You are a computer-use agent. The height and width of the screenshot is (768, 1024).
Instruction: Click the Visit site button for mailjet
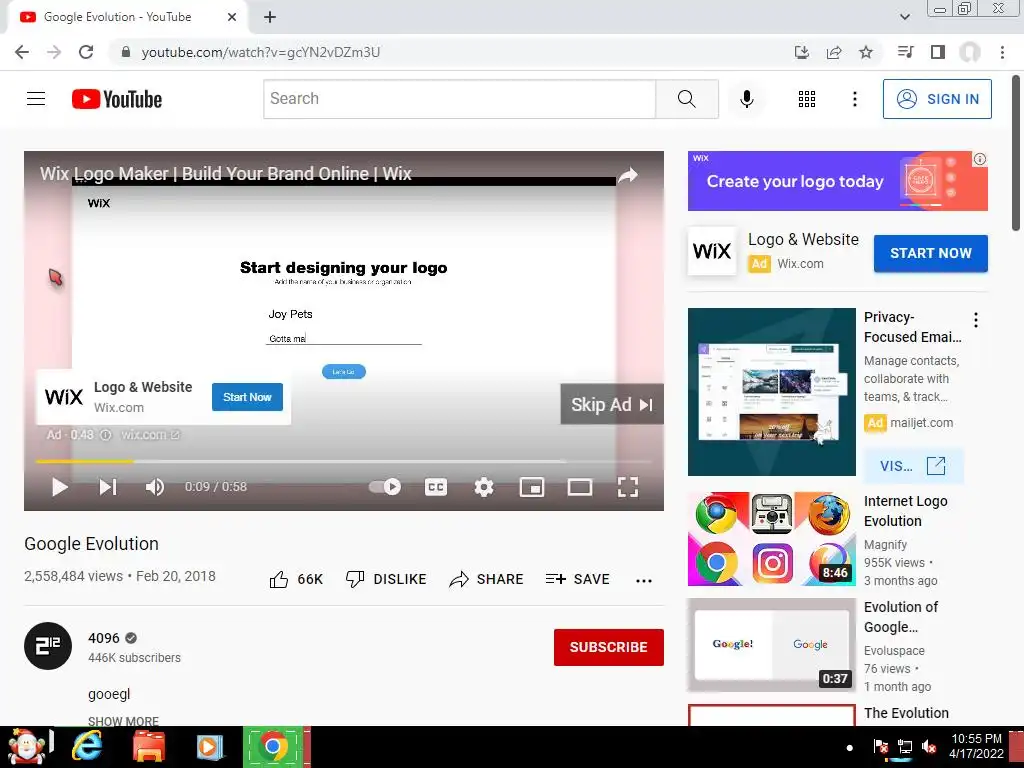pos(913,466)
